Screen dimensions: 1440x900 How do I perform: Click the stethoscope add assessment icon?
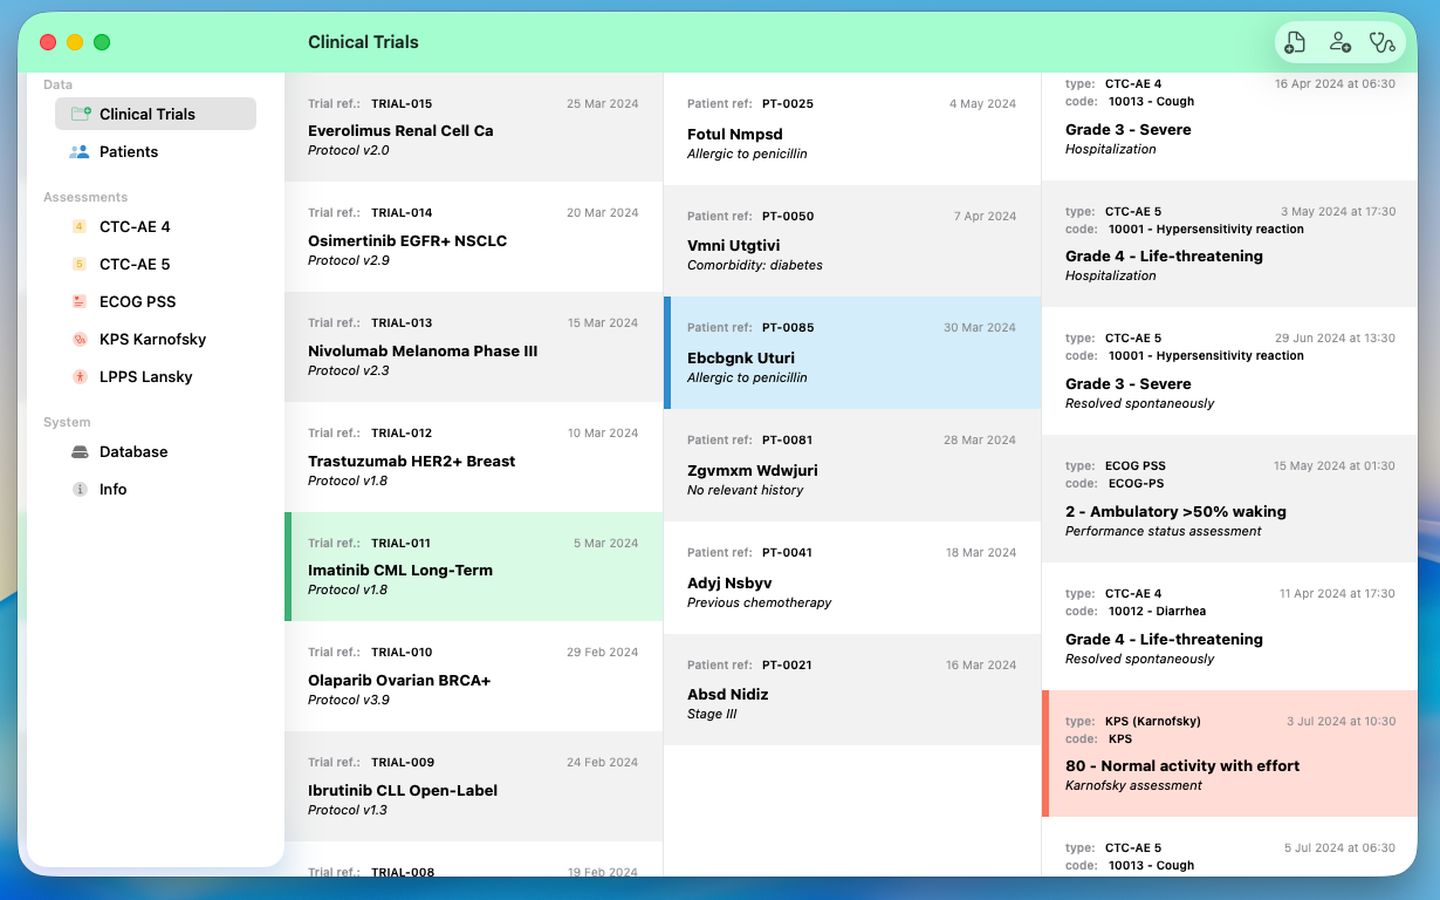(1382, 42)
